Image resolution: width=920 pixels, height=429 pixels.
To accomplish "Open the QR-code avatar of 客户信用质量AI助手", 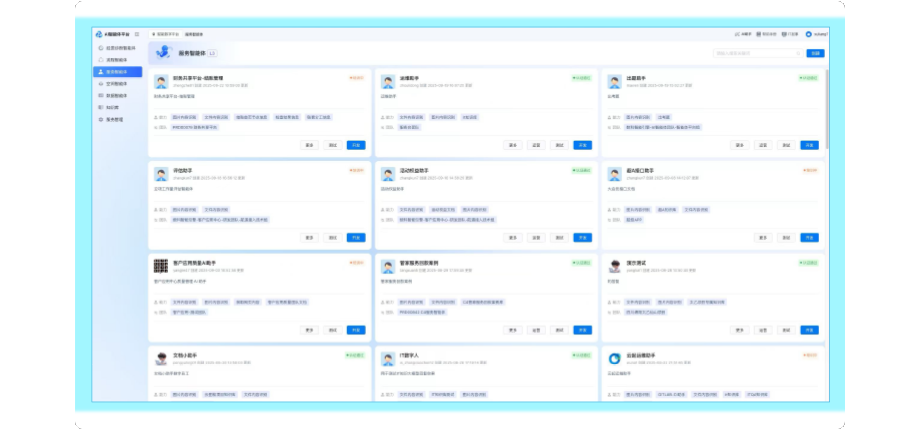I will (160, 266).
